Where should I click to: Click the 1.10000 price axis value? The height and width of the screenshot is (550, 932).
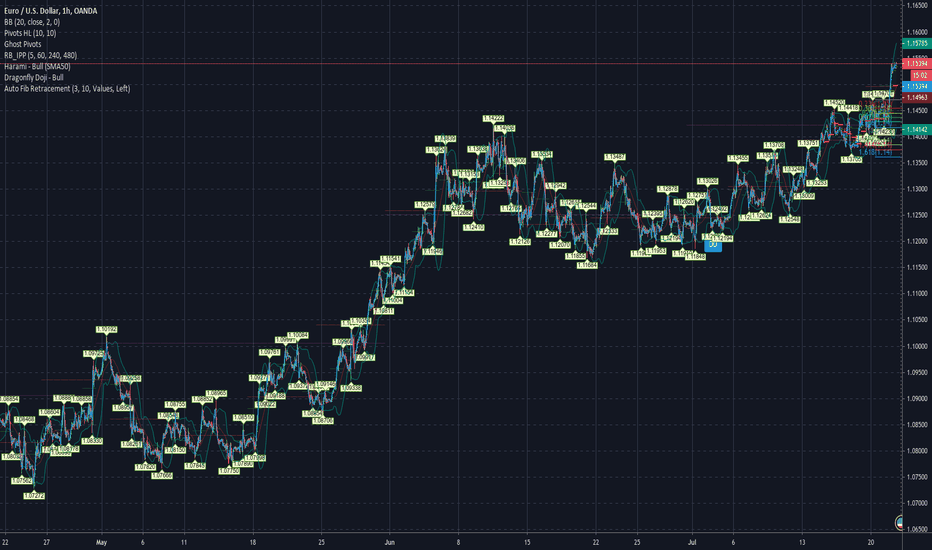tap(917, 346)
